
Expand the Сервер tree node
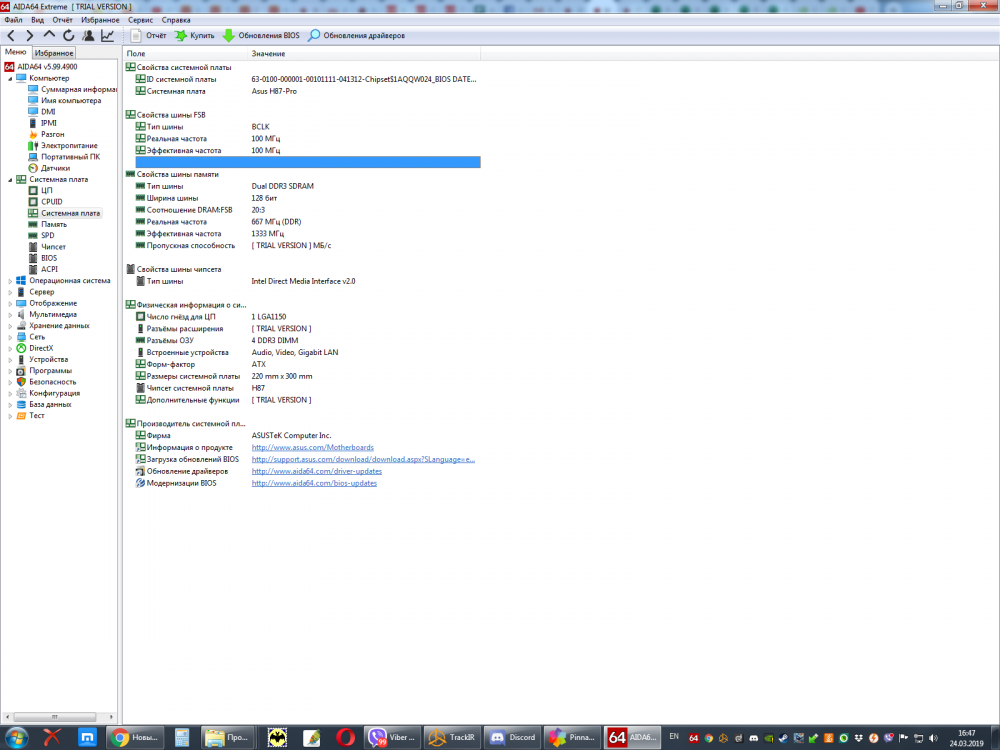[x=10, y=292]
